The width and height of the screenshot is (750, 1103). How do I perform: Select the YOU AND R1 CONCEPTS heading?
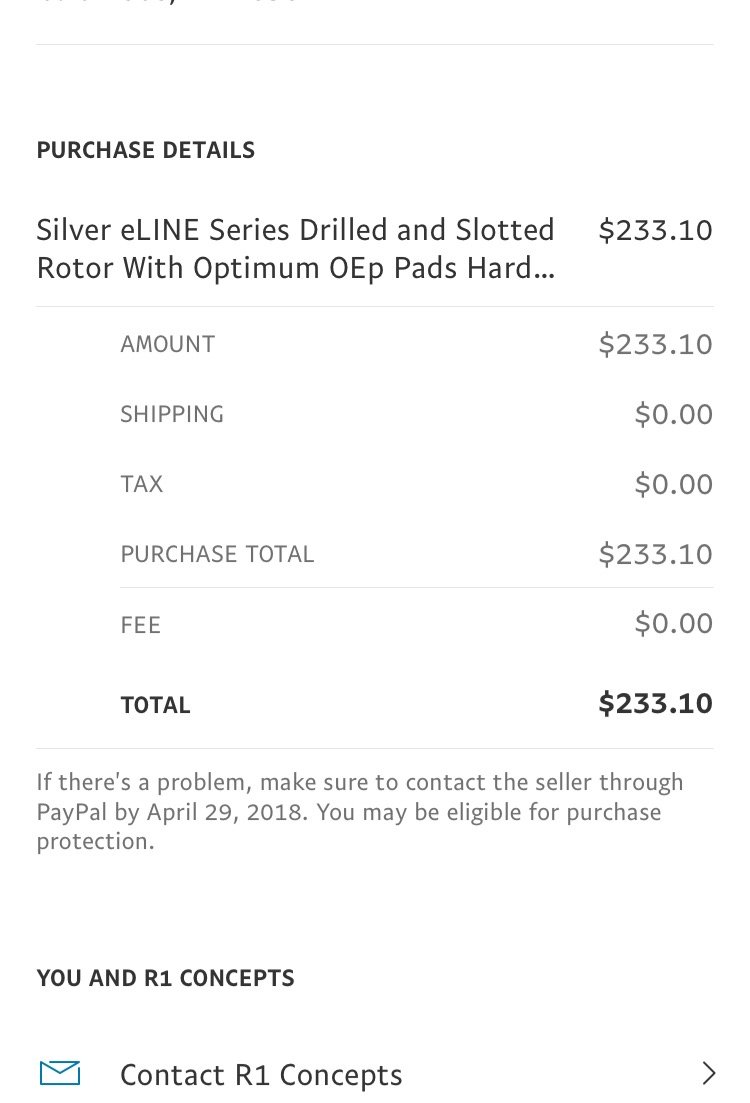(x=165, y=978)
